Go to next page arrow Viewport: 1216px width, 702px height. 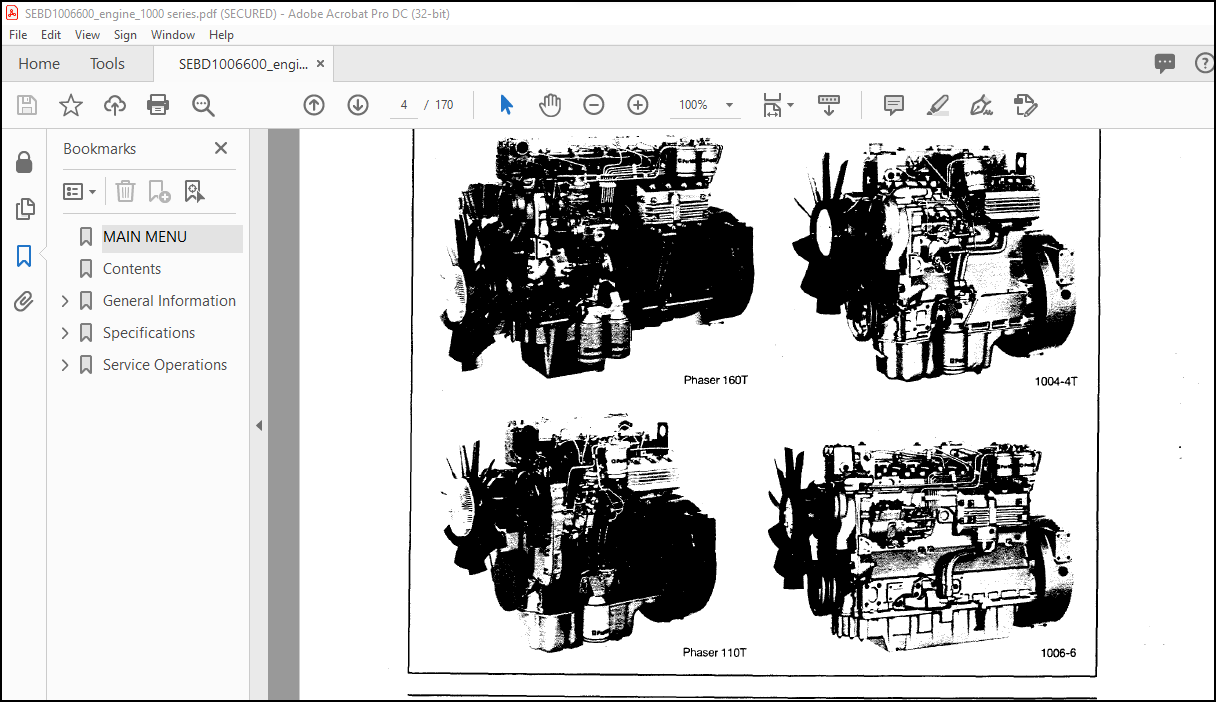pyautogui.click(x=358, y=105)
